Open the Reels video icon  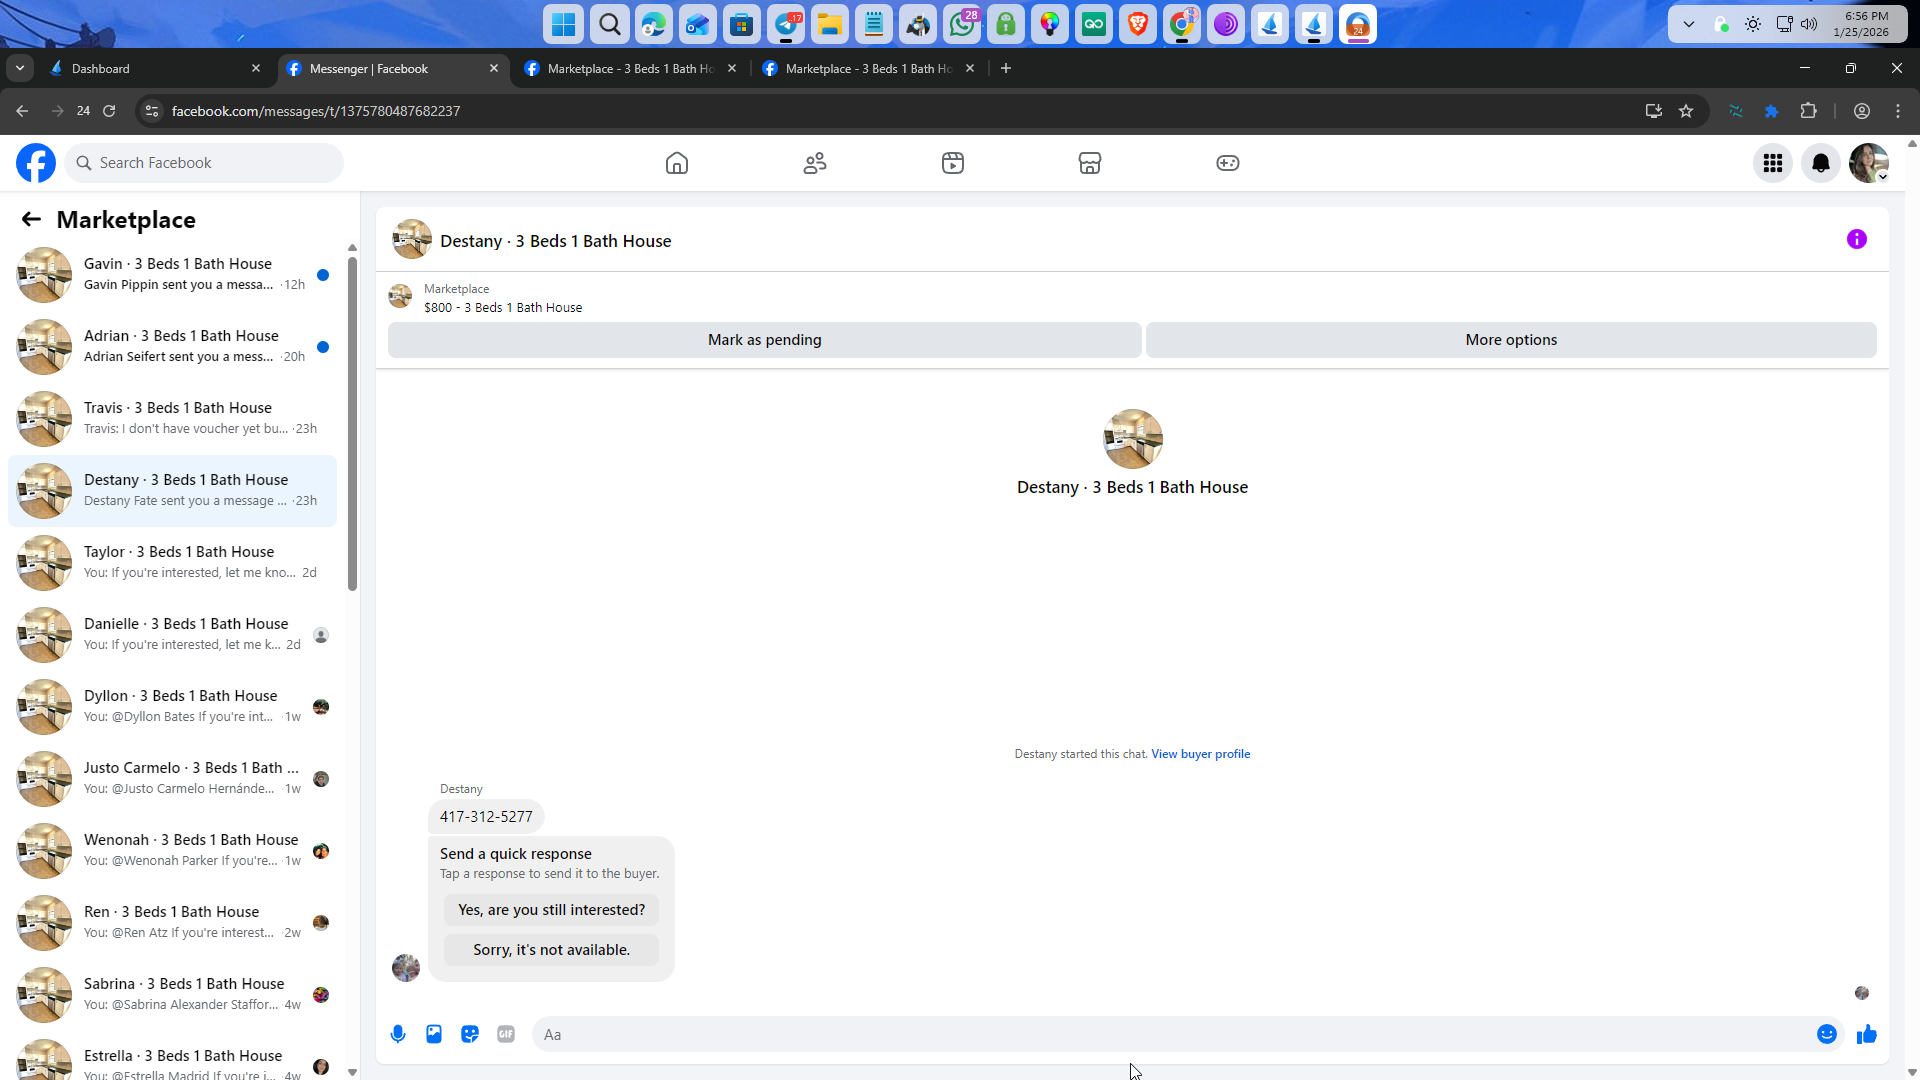(953, 163)
